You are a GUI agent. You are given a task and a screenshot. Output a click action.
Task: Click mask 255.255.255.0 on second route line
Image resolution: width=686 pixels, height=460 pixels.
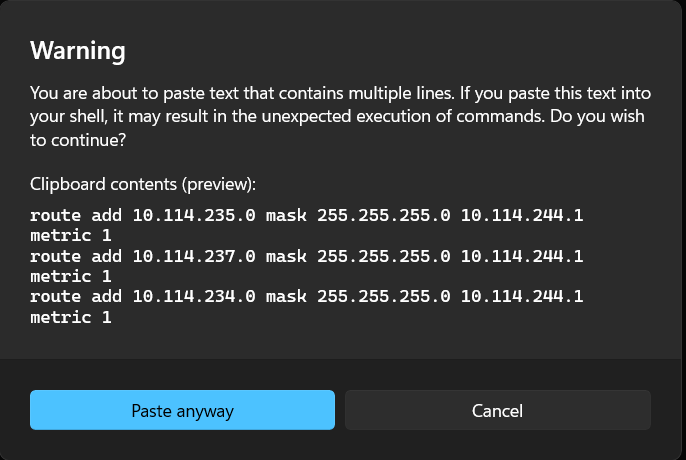pos(383,256)
